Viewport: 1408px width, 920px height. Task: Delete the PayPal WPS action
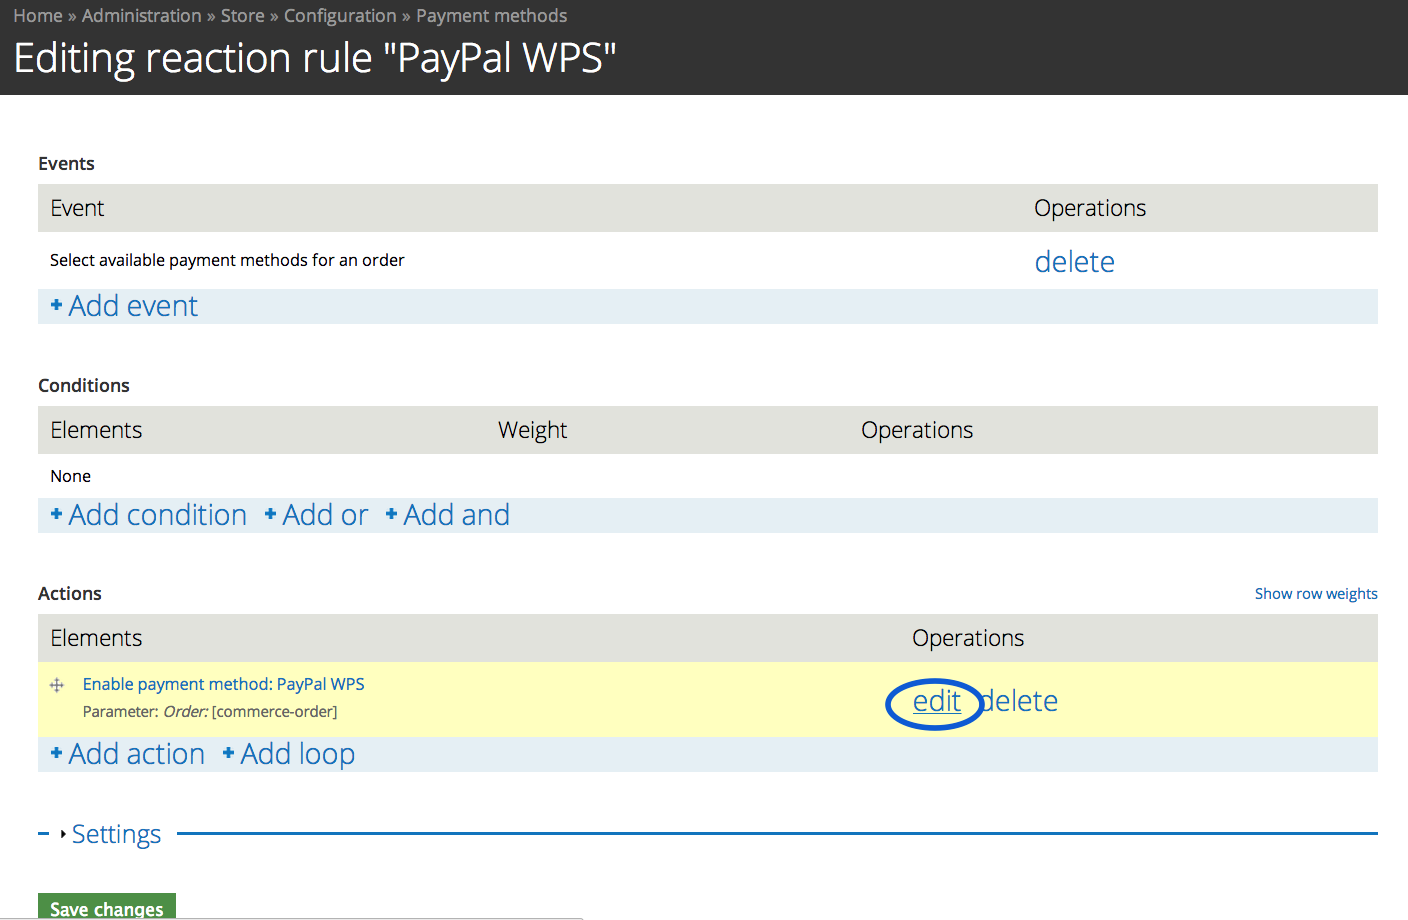coord(1019,701)
